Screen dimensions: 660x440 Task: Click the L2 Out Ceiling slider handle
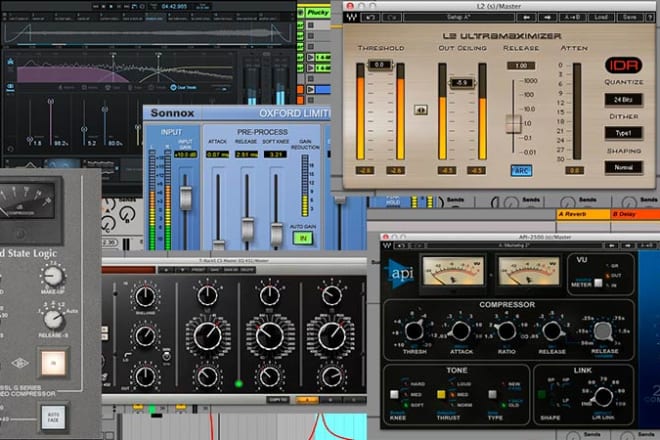click(x=462, y=83)
